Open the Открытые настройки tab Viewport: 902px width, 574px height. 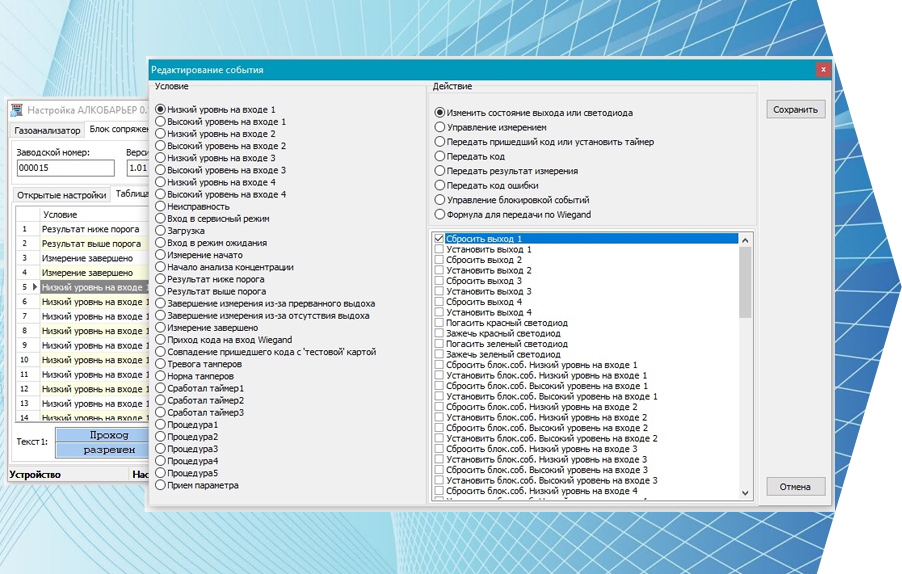pos(62,195)
